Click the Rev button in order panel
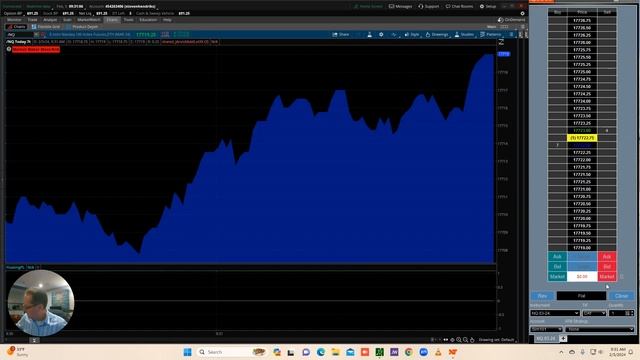Image resolution: width=640 pixels, height=360 pixels. point(542,296)
